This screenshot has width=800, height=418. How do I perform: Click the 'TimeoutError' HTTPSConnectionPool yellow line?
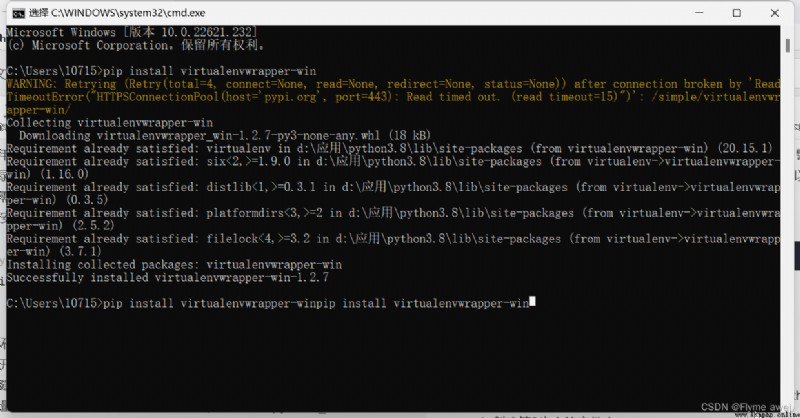click(x=393, y=96)
